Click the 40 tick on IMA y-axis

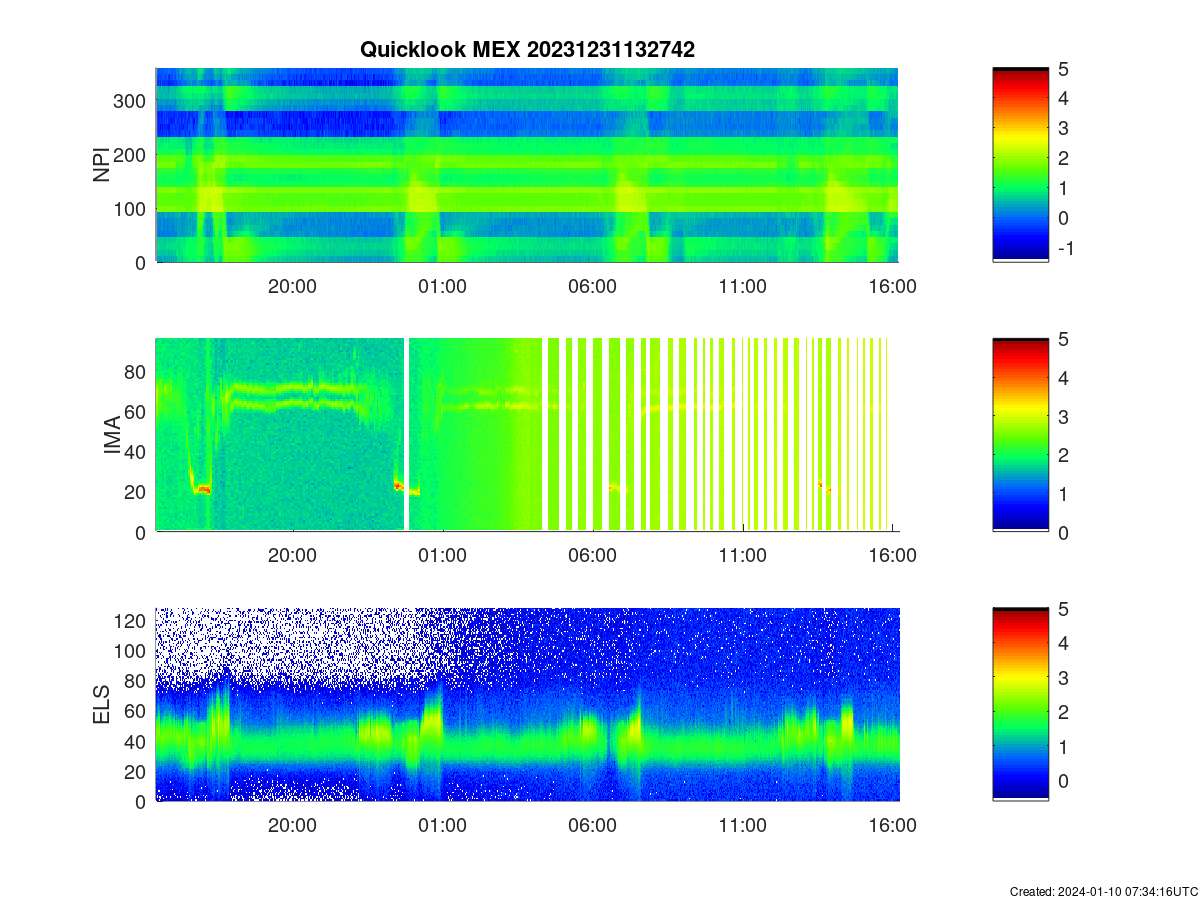pyautogui.click(x=137, y=452)
